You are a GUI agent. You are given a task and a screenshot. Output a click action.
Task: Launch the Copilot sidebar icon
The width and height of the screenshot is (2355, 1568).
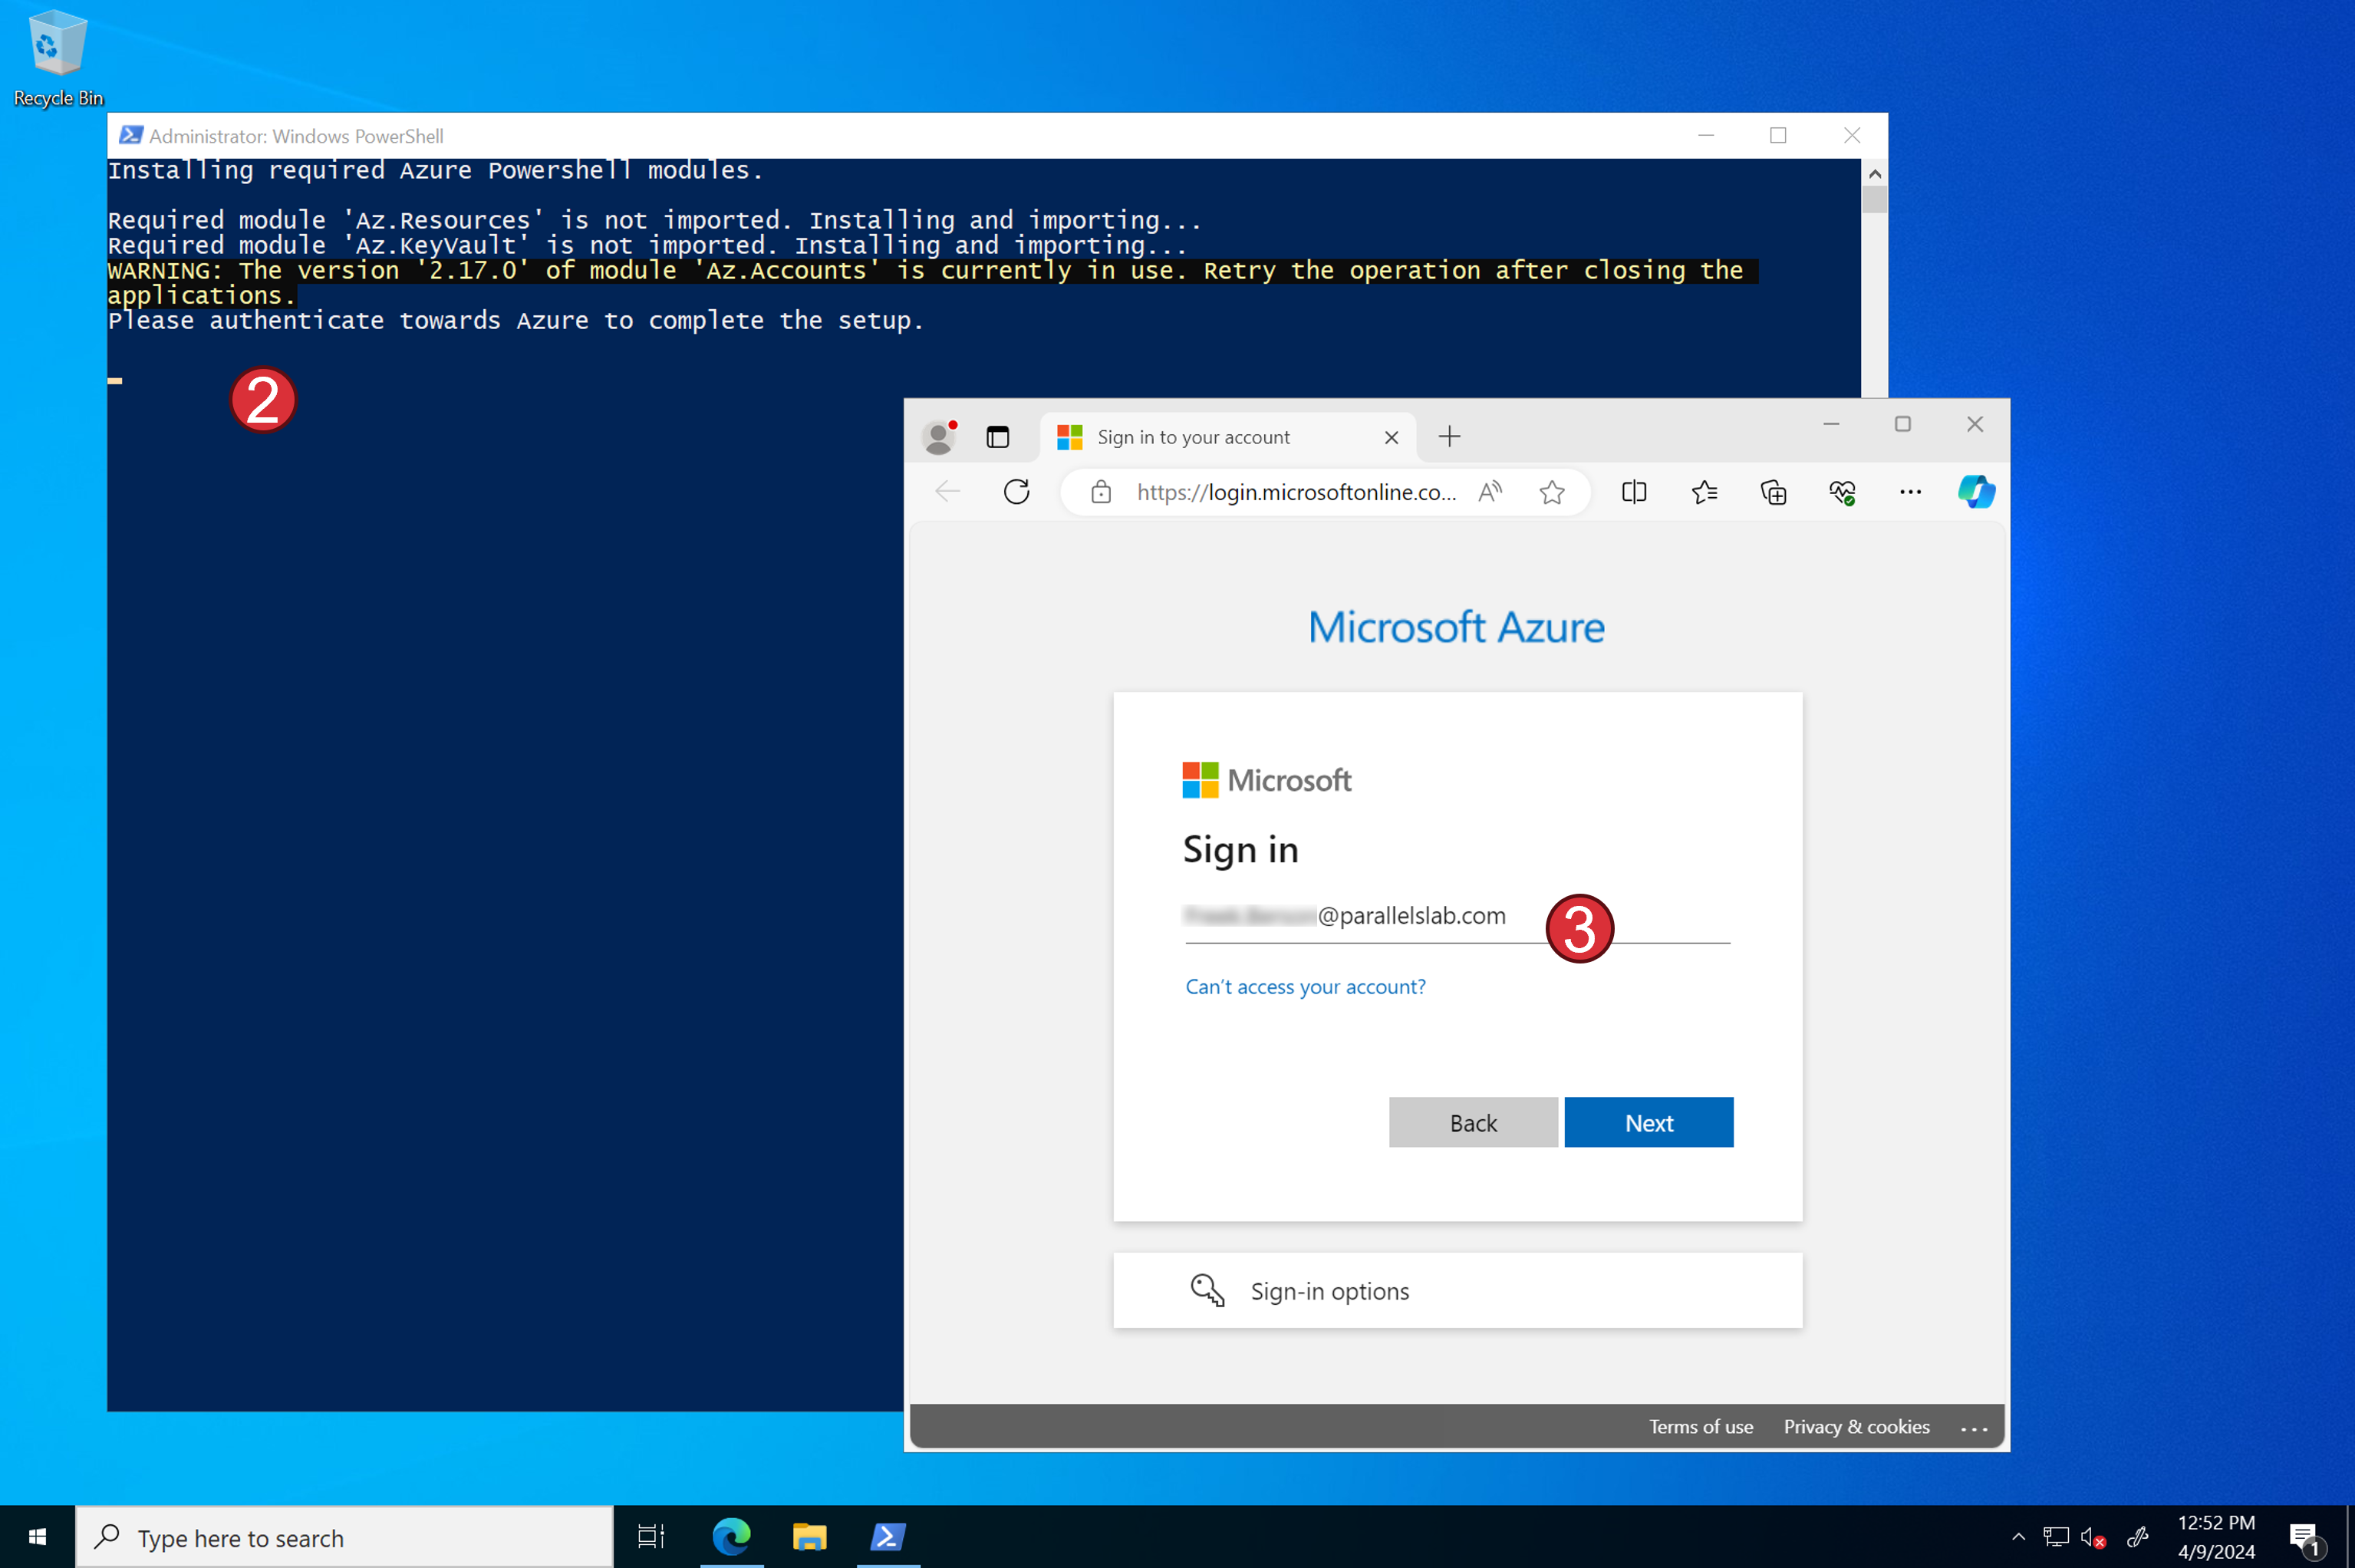[x=1975, y=492]
